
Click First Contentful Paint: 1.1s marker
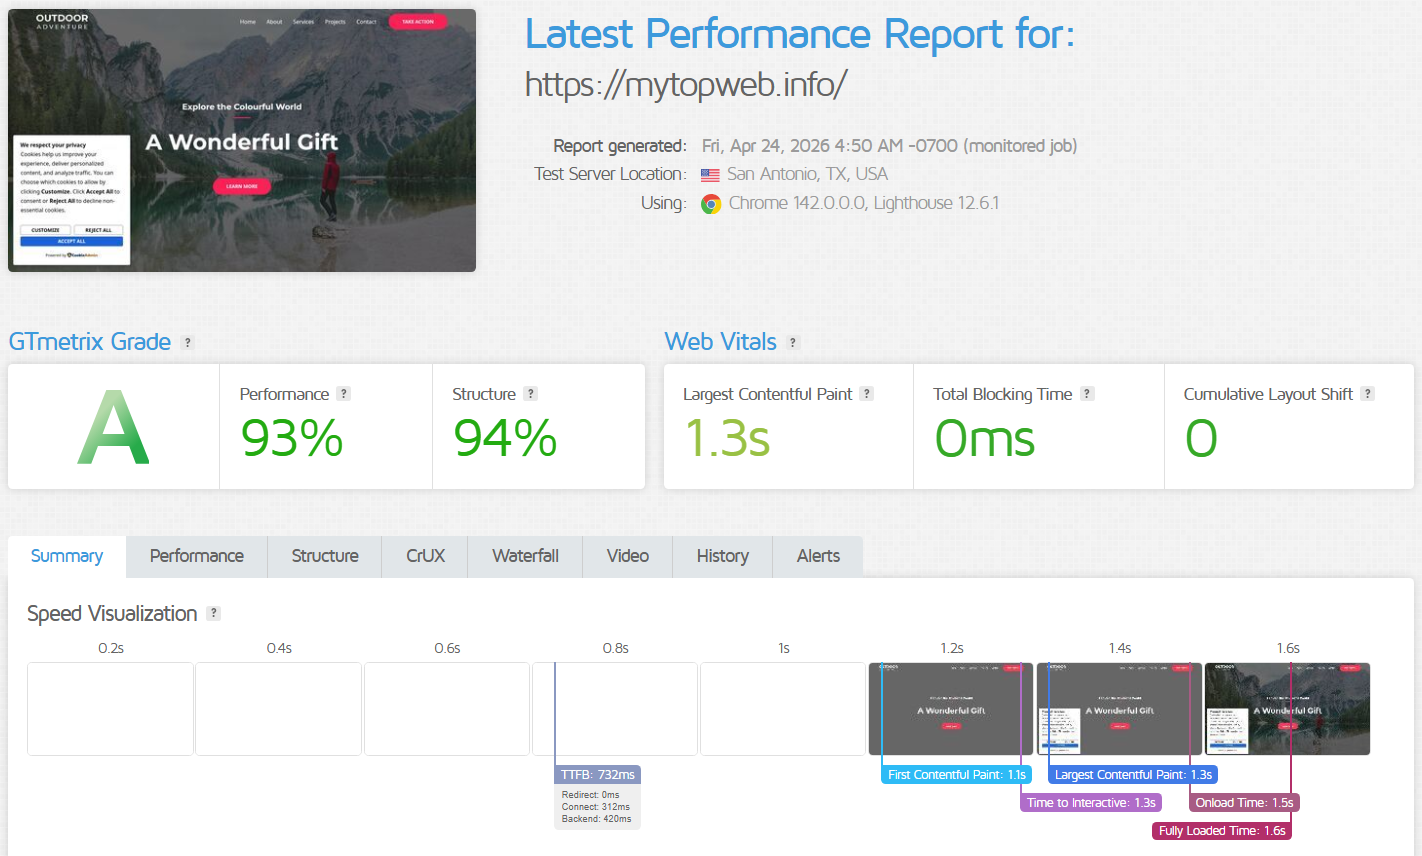tap(957, 775)
